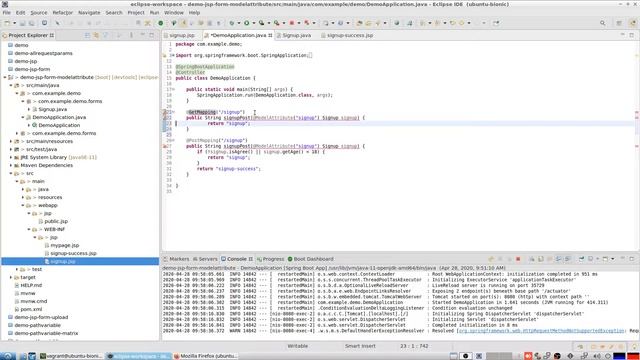
Task: Open the HttpRequestMethodNotSupportedException console link
Action: pos(541,331)
